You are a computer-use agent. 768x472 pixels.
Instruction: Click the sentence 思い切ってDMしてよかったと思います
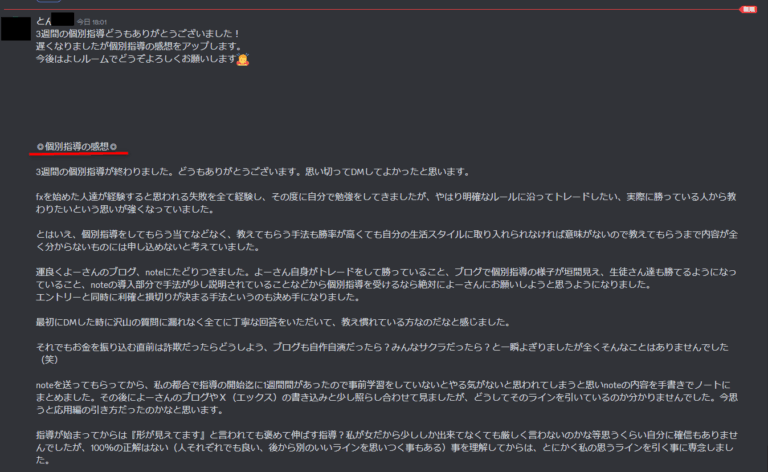coord(388,172)
